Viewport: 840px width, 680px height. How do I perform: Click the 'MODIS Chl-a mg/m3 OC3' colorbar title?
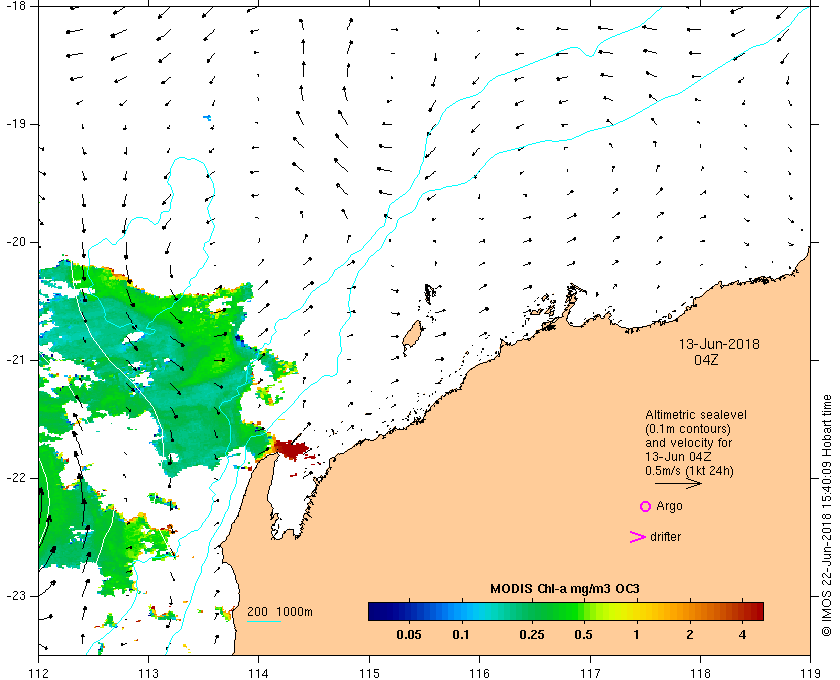tap(565, 589)
